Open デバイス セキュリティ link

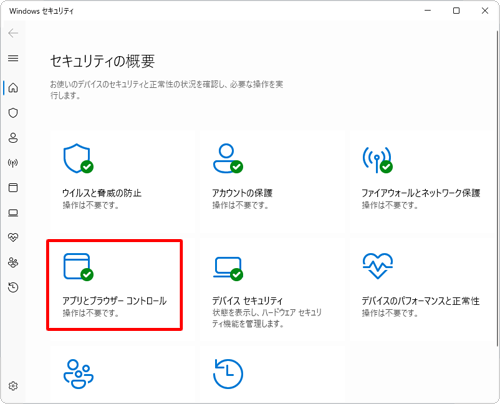point(247,301)
